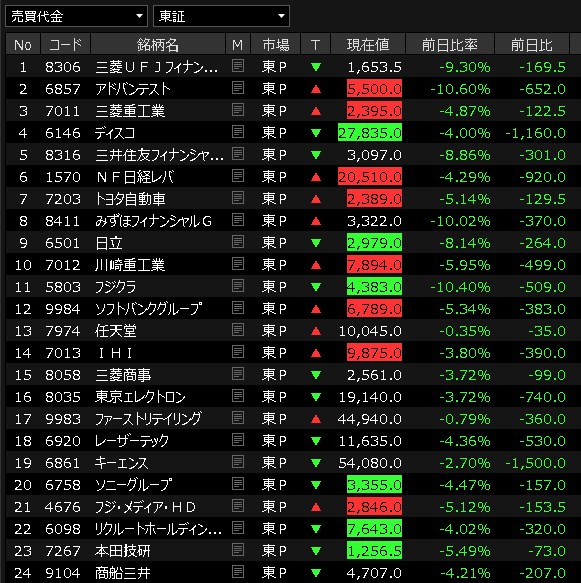Select stock name トヨタ自動車
The width and height of the screenshot is (581, 583).
130,199
